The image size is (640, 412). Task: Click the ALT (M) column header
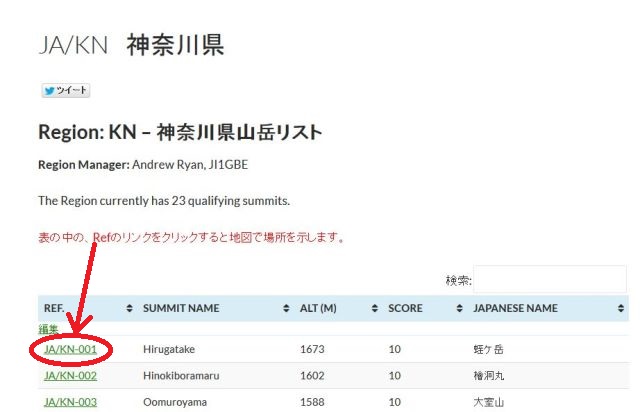pos(318,308)
